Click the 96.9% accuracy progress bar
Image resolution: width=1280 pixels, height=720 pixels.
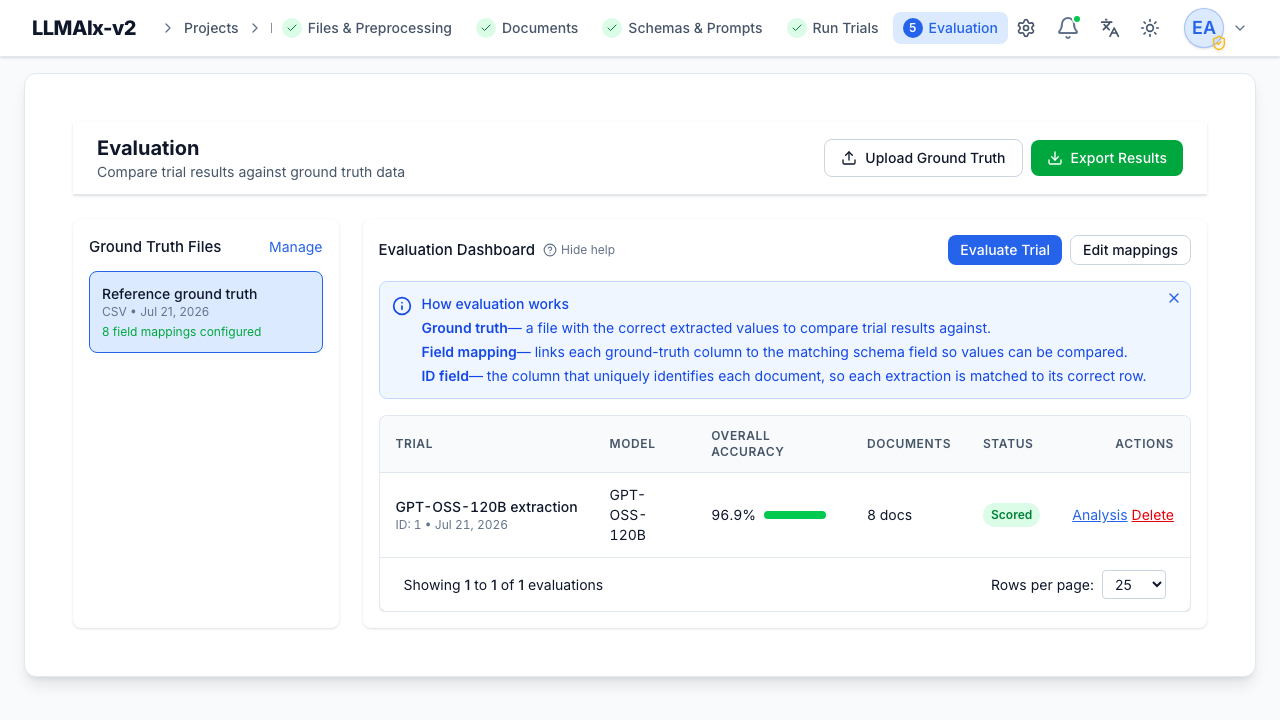tap(795, 515)
